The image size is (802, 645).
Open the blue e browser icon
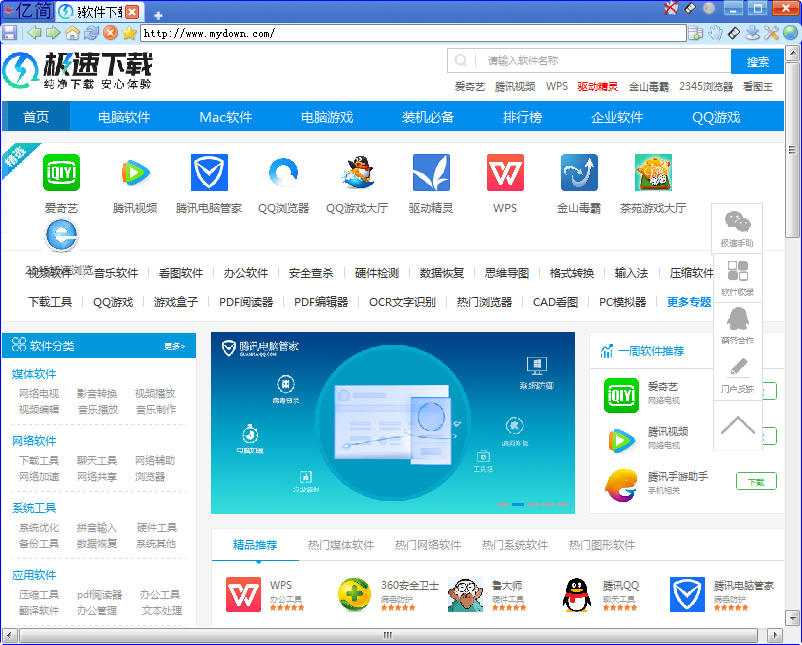point(61,235)
